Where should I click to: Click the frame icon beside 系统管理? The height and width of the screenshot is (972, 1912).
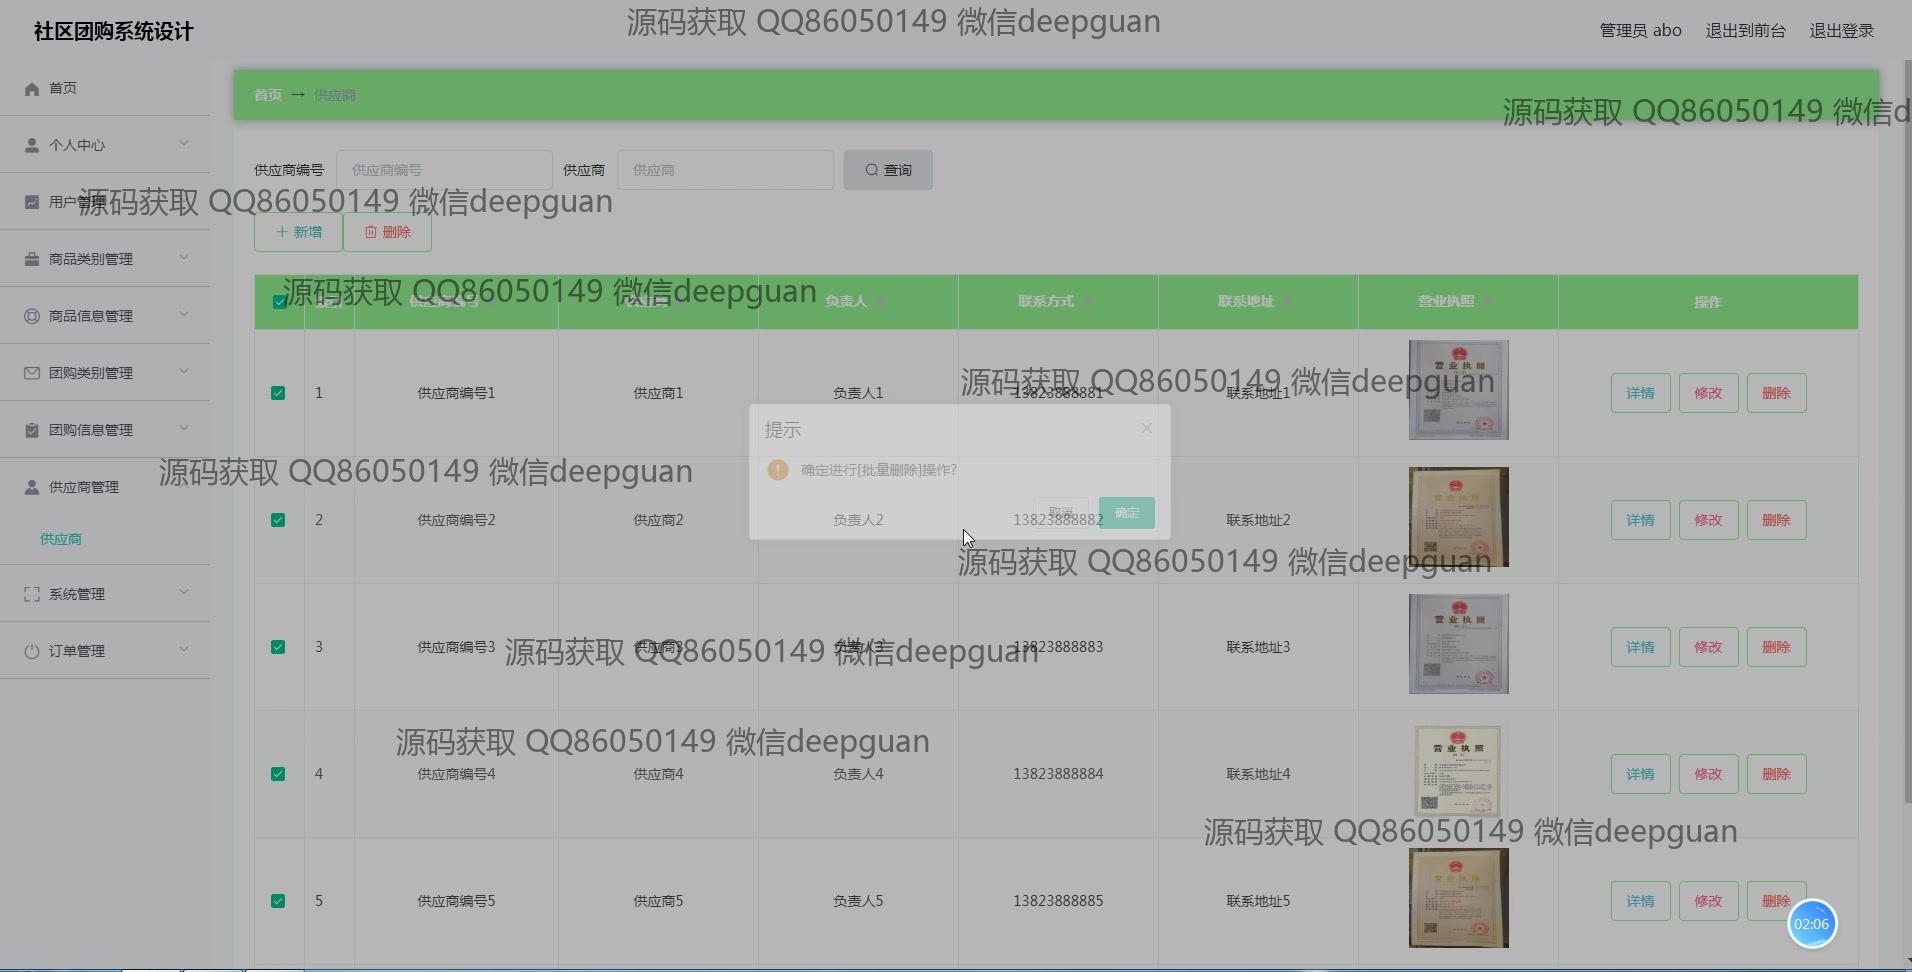(x=32, y=594)
